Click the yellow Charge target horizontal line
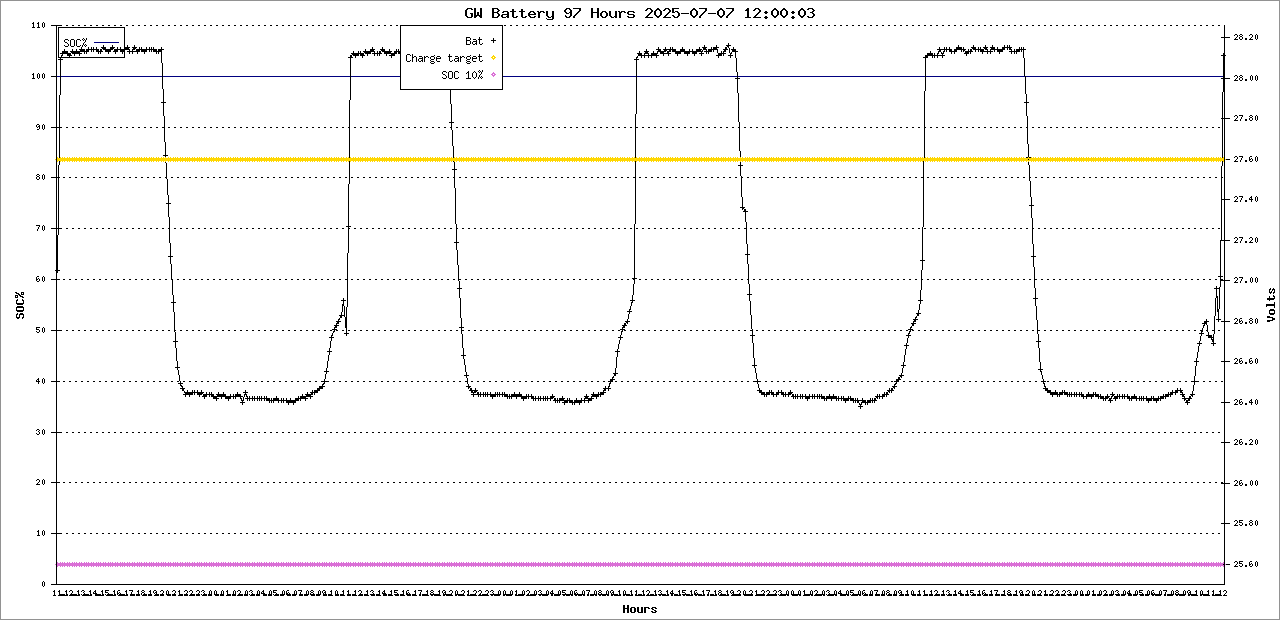This screenshot has height=620, width=1280. coord(640,159)
